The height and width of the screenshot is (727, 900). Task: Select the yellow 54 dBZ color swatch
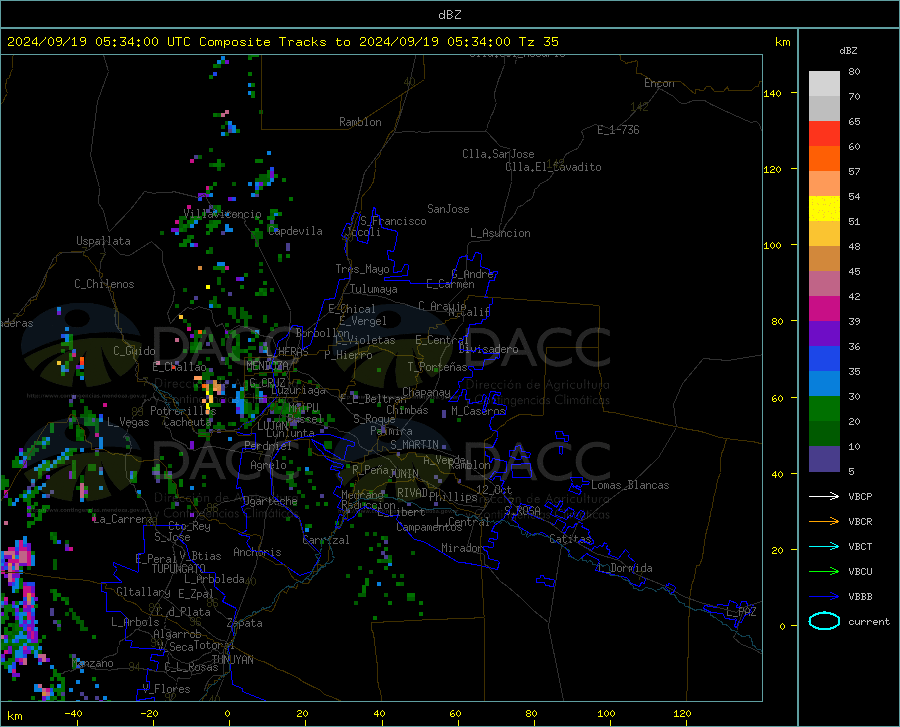click(x=824, y=209)
